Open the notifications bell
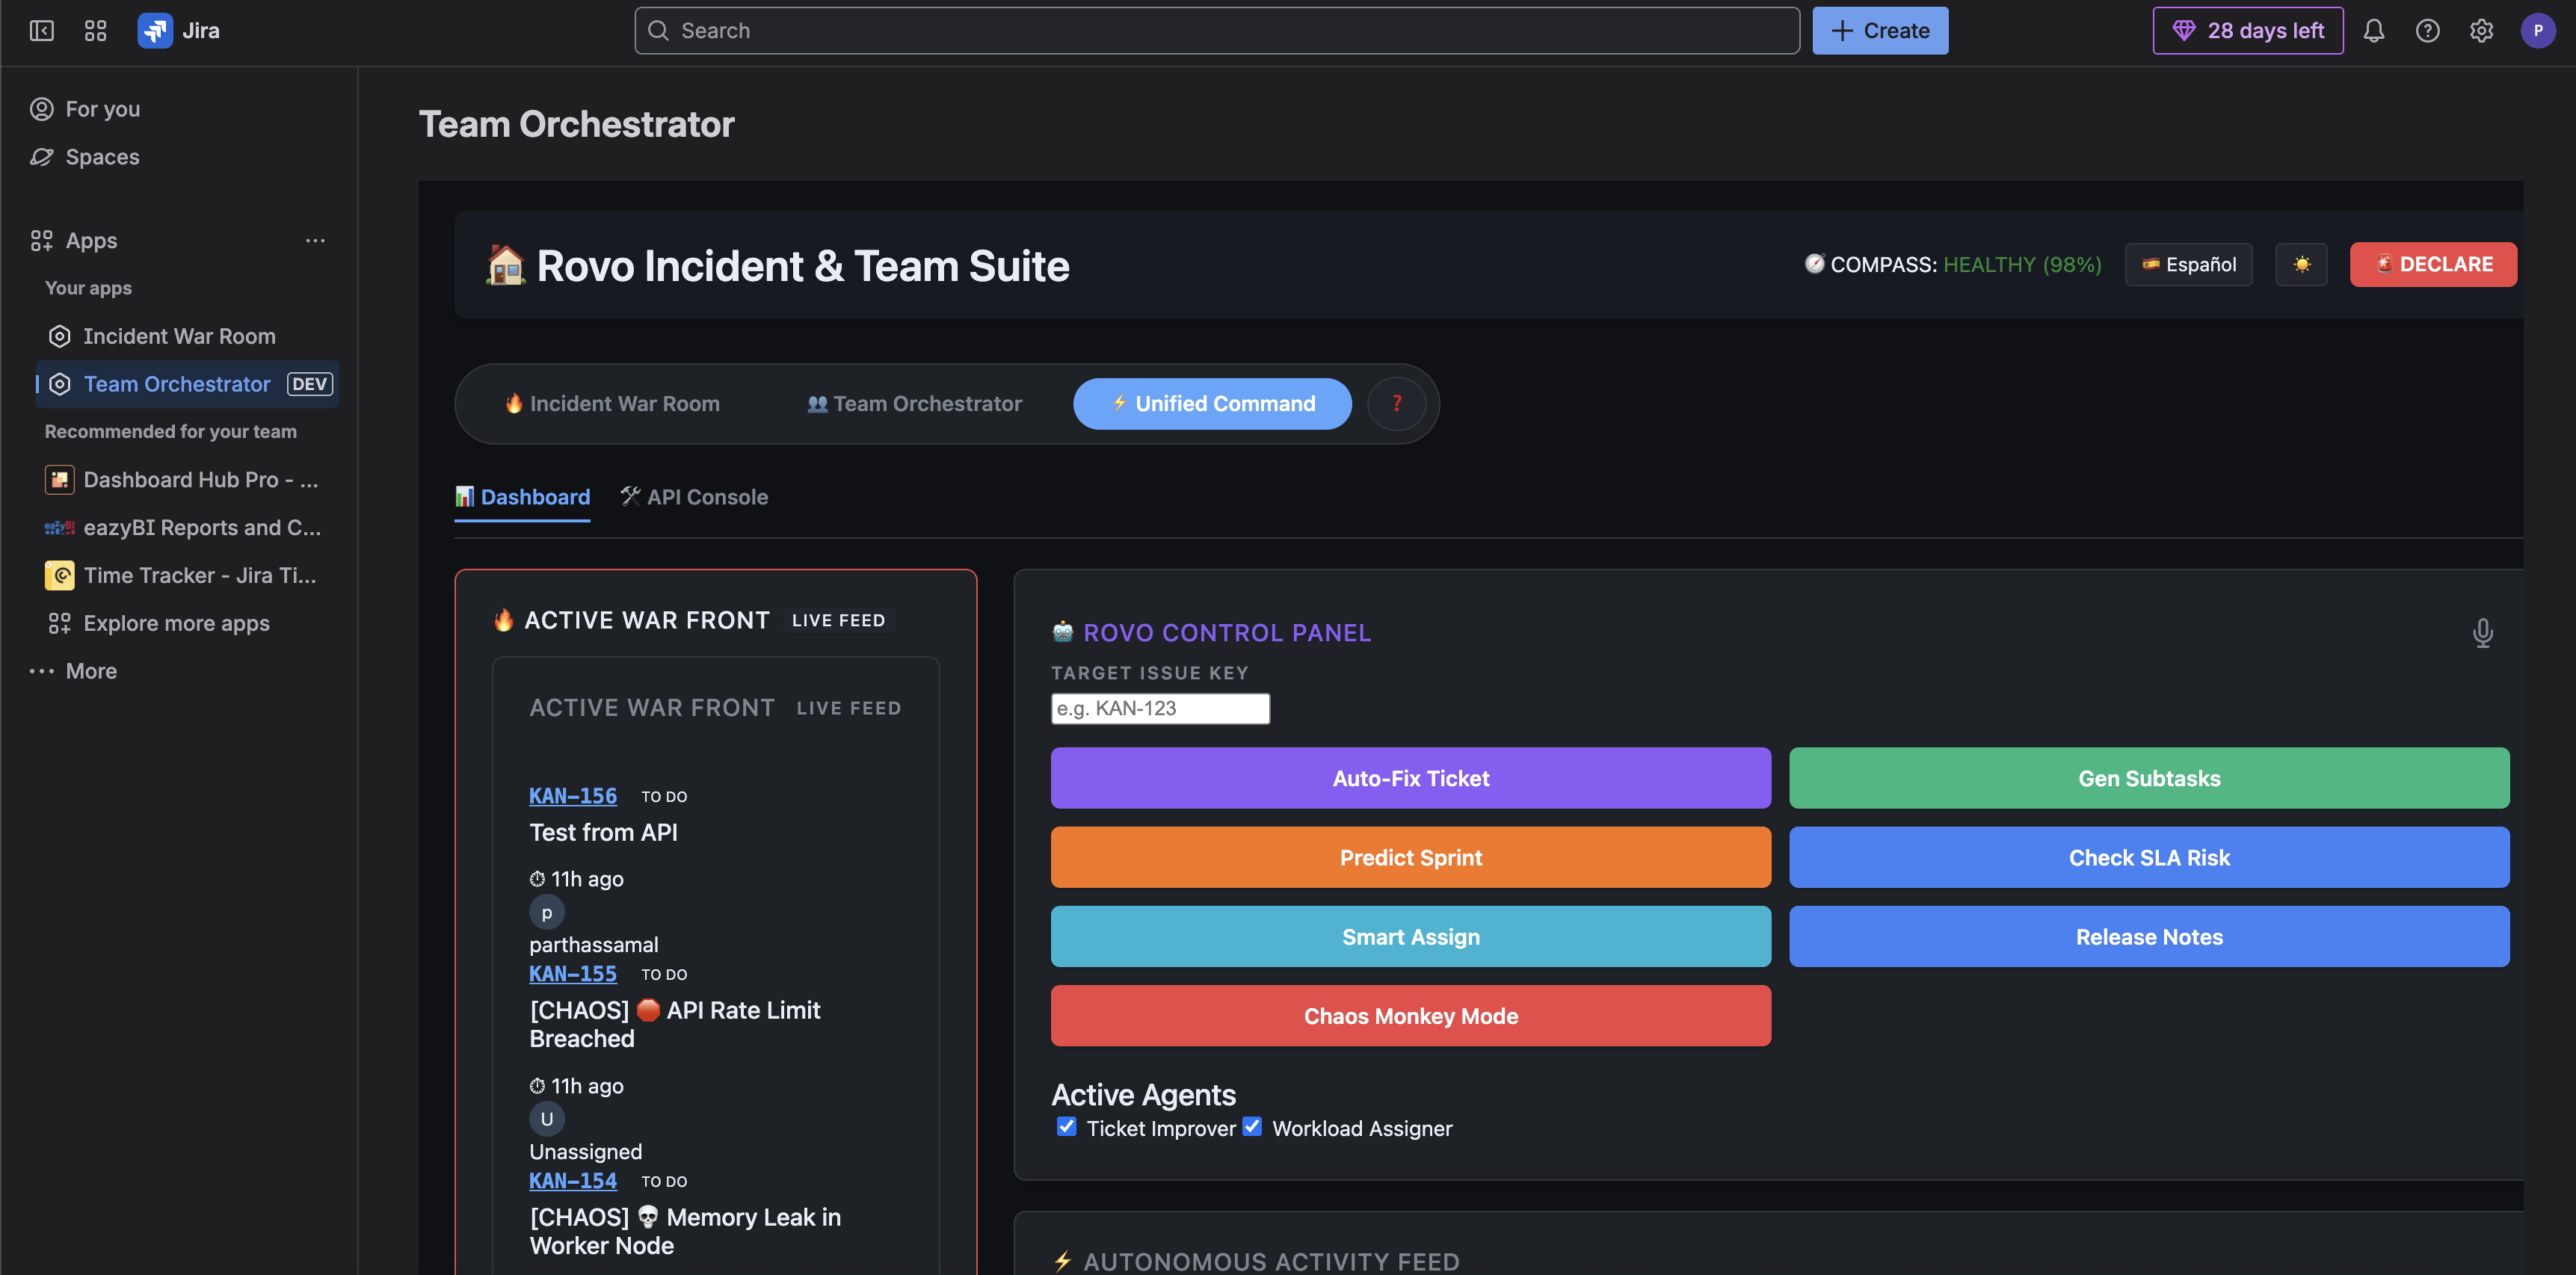2576x1275 pixels. pos(2373,31)
